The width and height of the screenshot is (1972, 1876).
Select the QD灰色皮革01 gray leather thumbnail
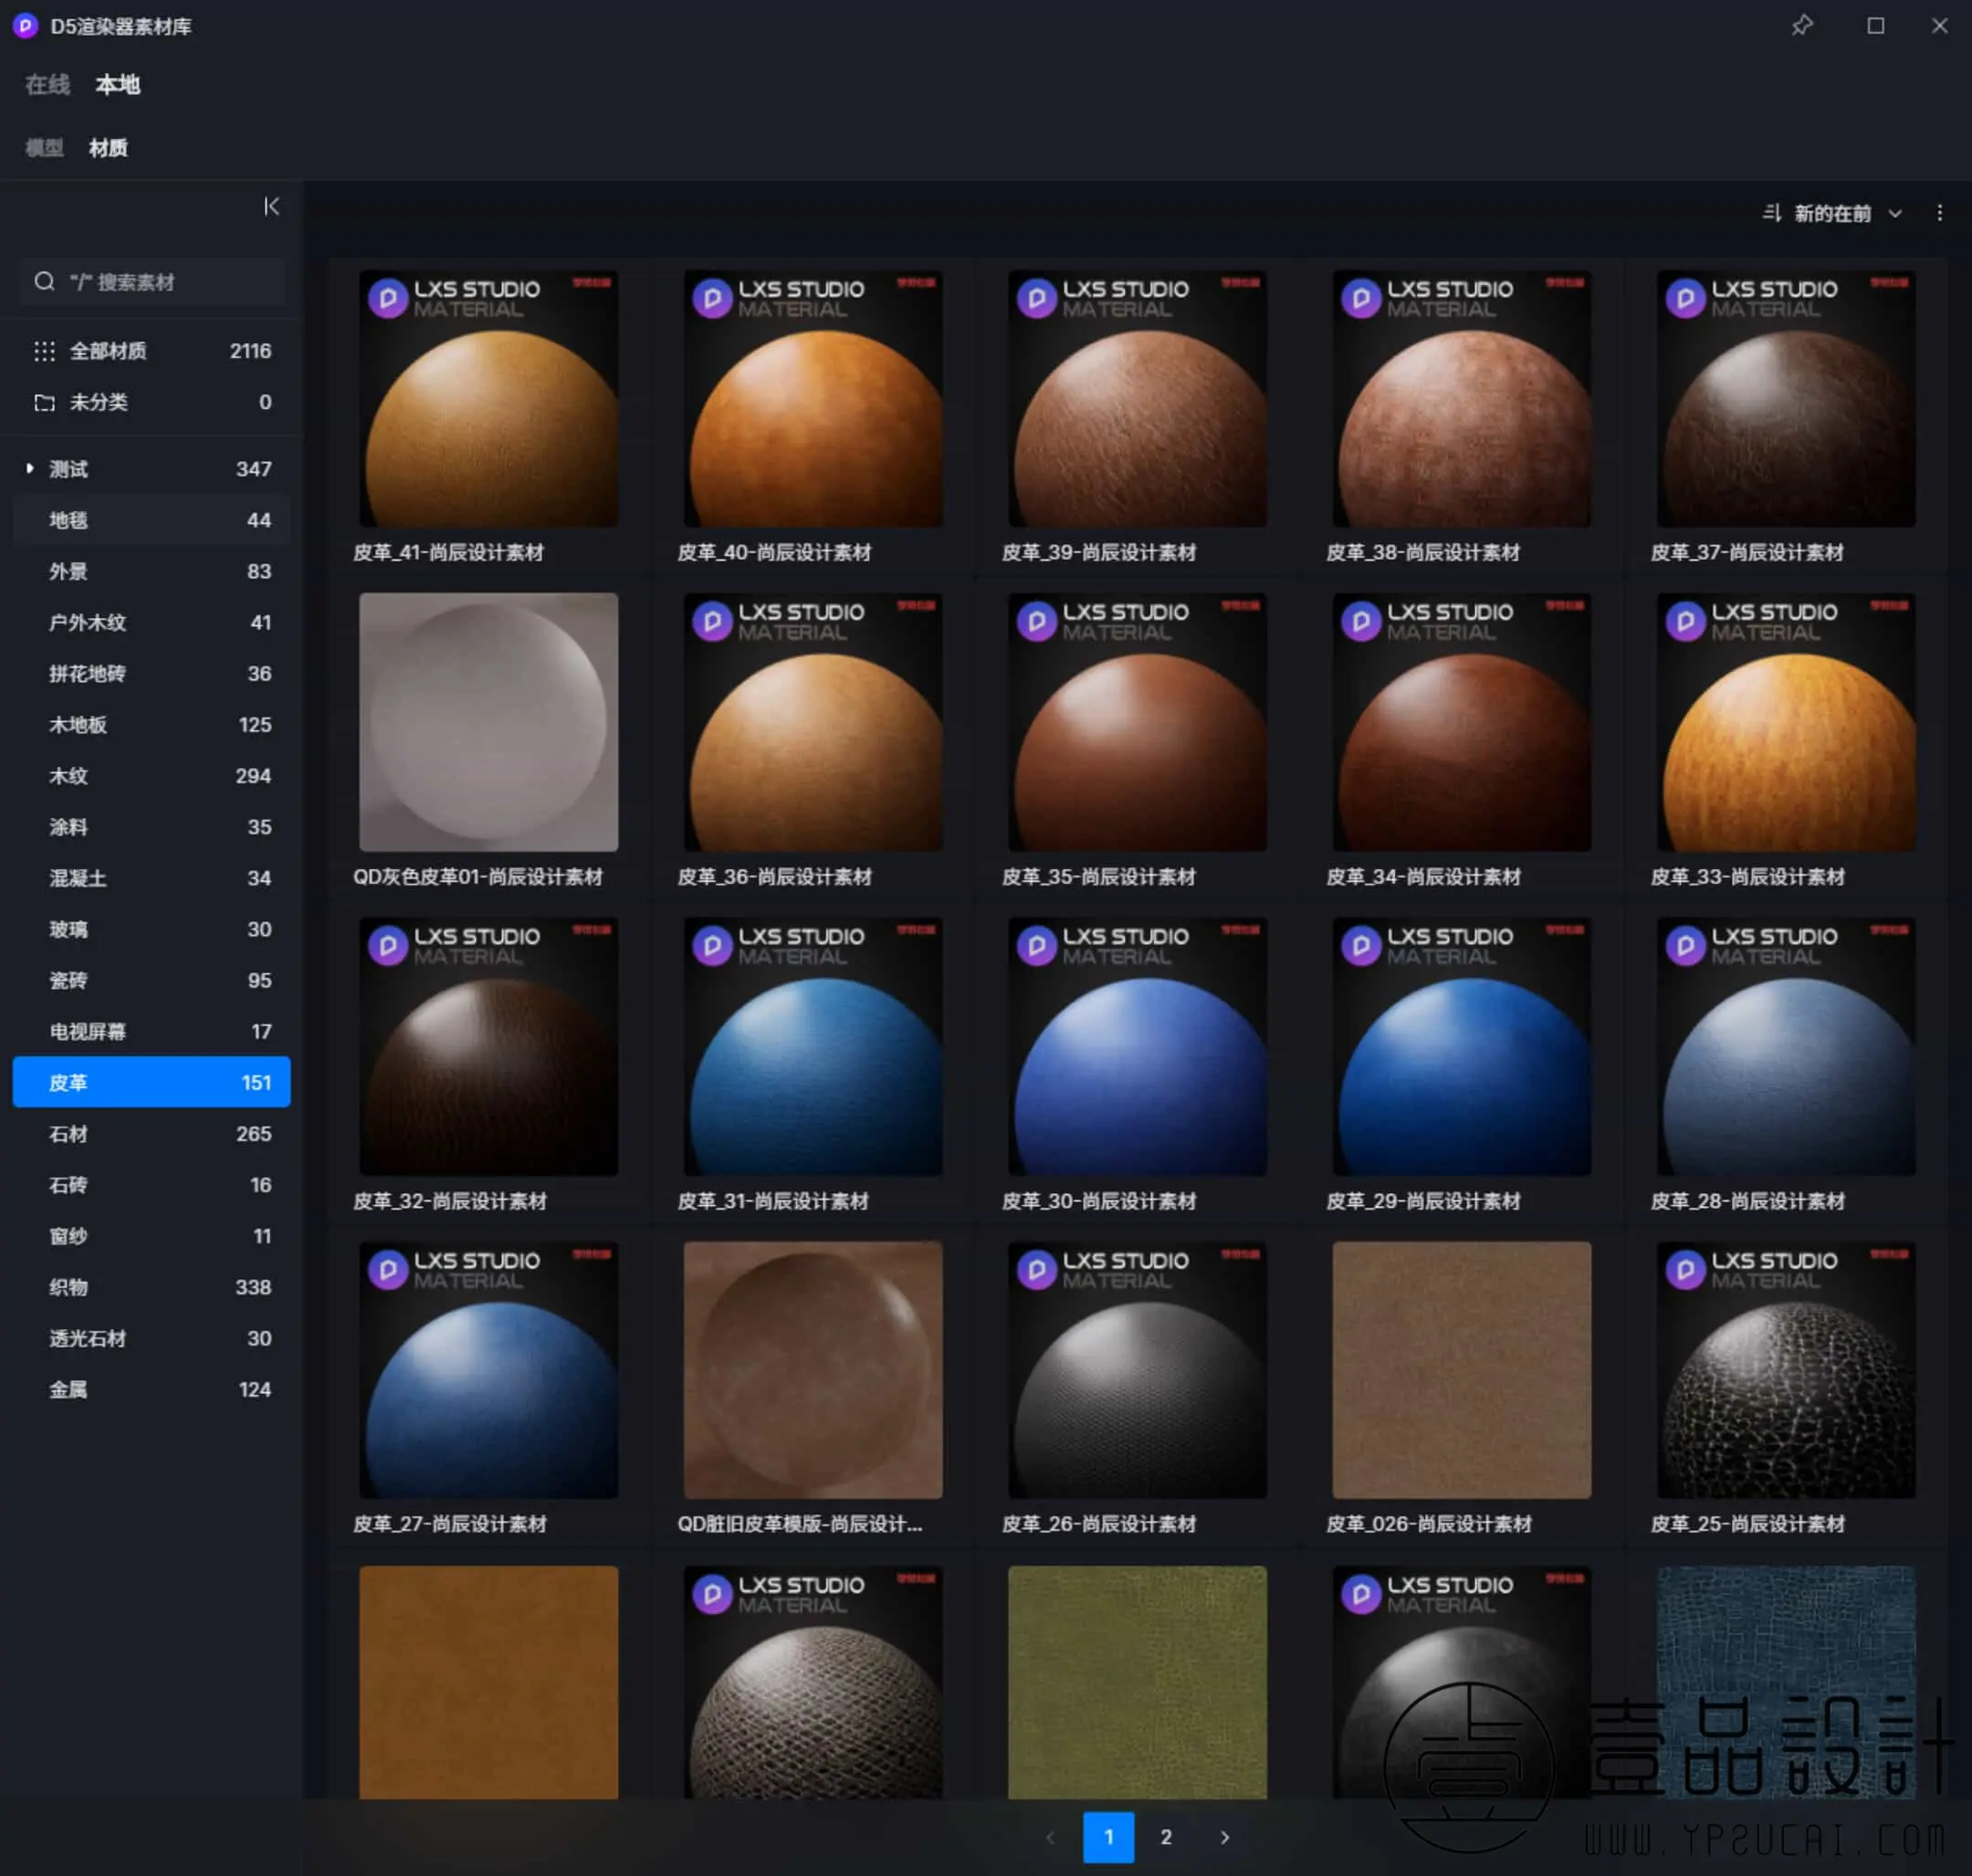pos(488,722)
